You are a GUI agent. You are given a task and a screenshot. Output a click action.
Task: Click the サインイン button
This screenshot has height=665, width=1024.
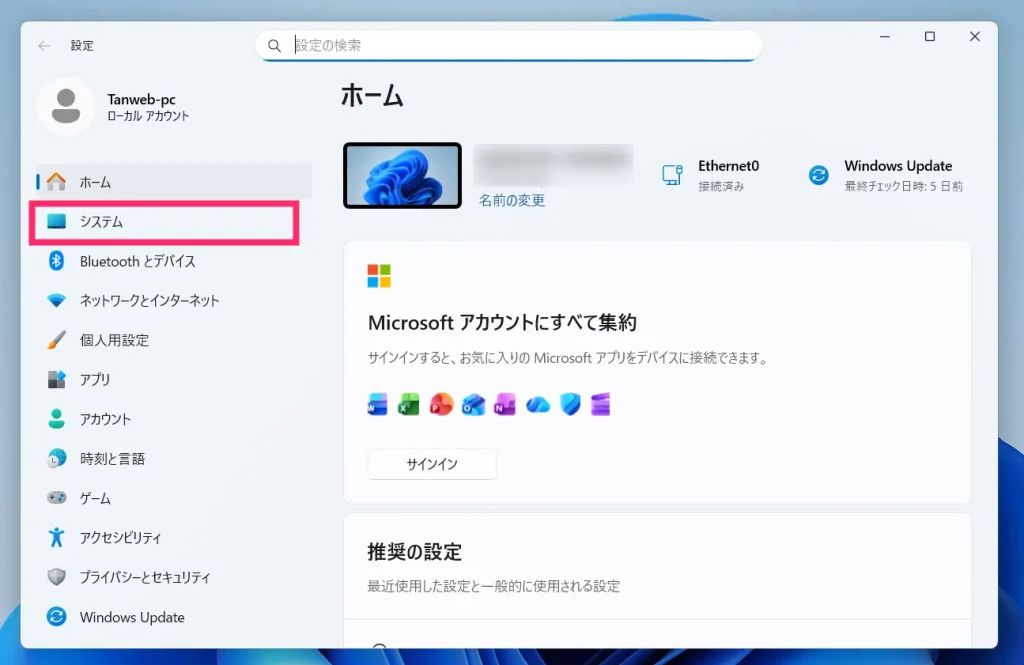tap(432, 464)
